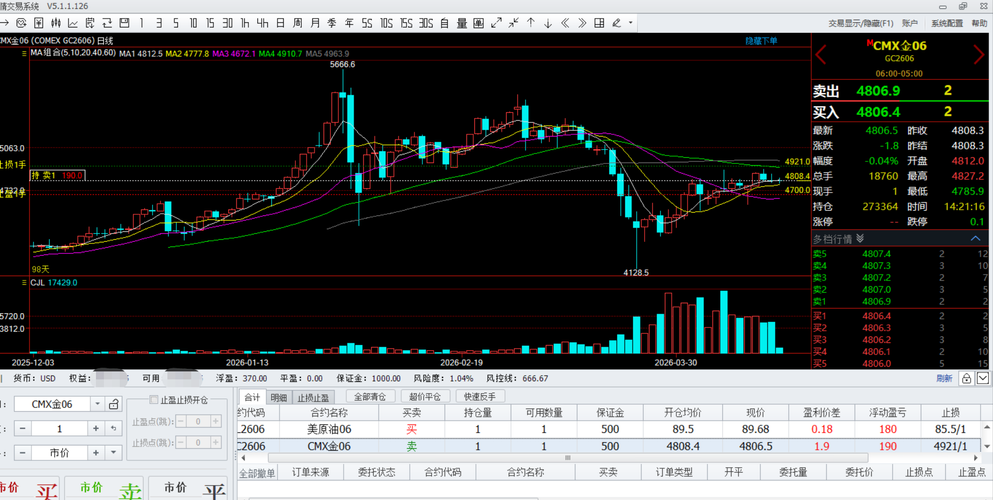Screen dimensions: 993x500
Task: Open the 市价 price type dropdown arrow
Action: point(113,453)
